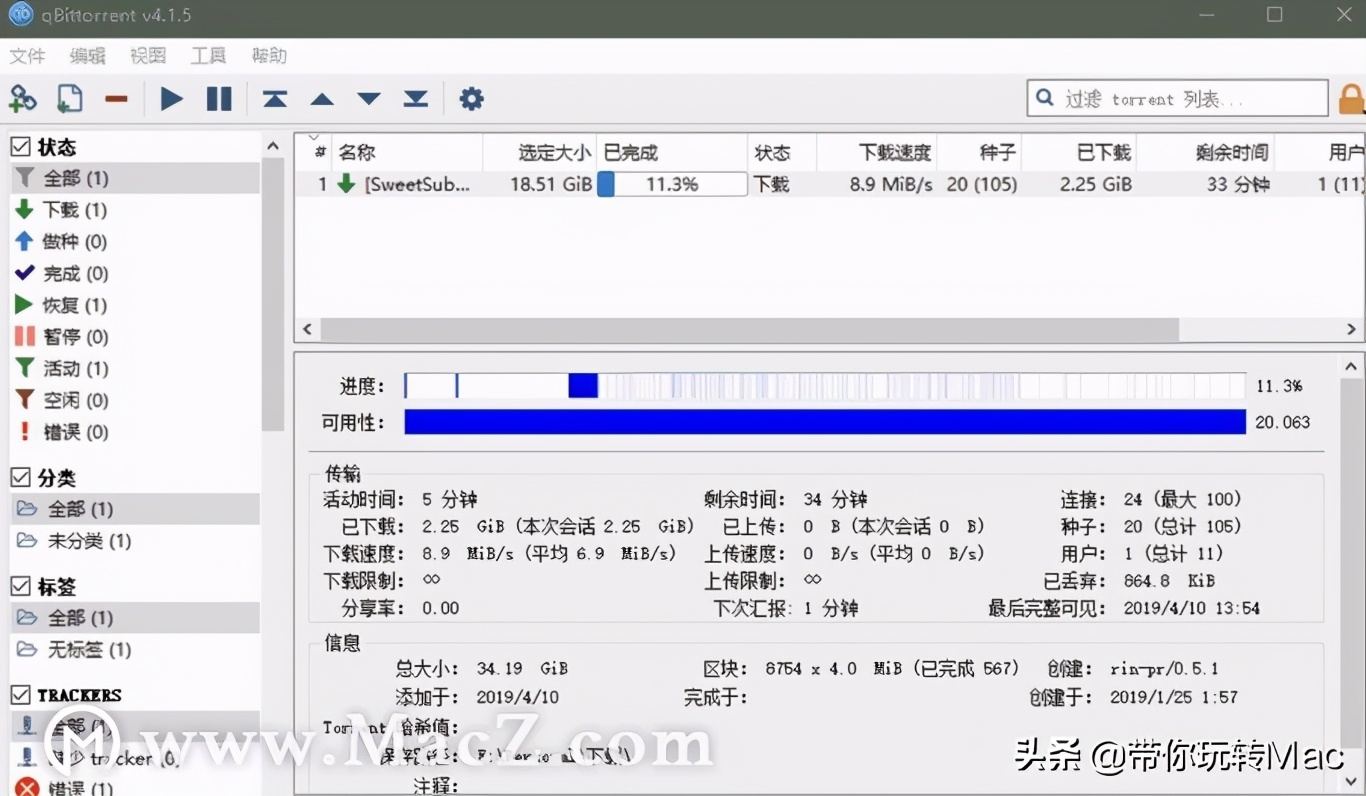Viewport: 1366px width, 796px height.
Task: Open the Add torrent file icon
Action: click(68, 98)
